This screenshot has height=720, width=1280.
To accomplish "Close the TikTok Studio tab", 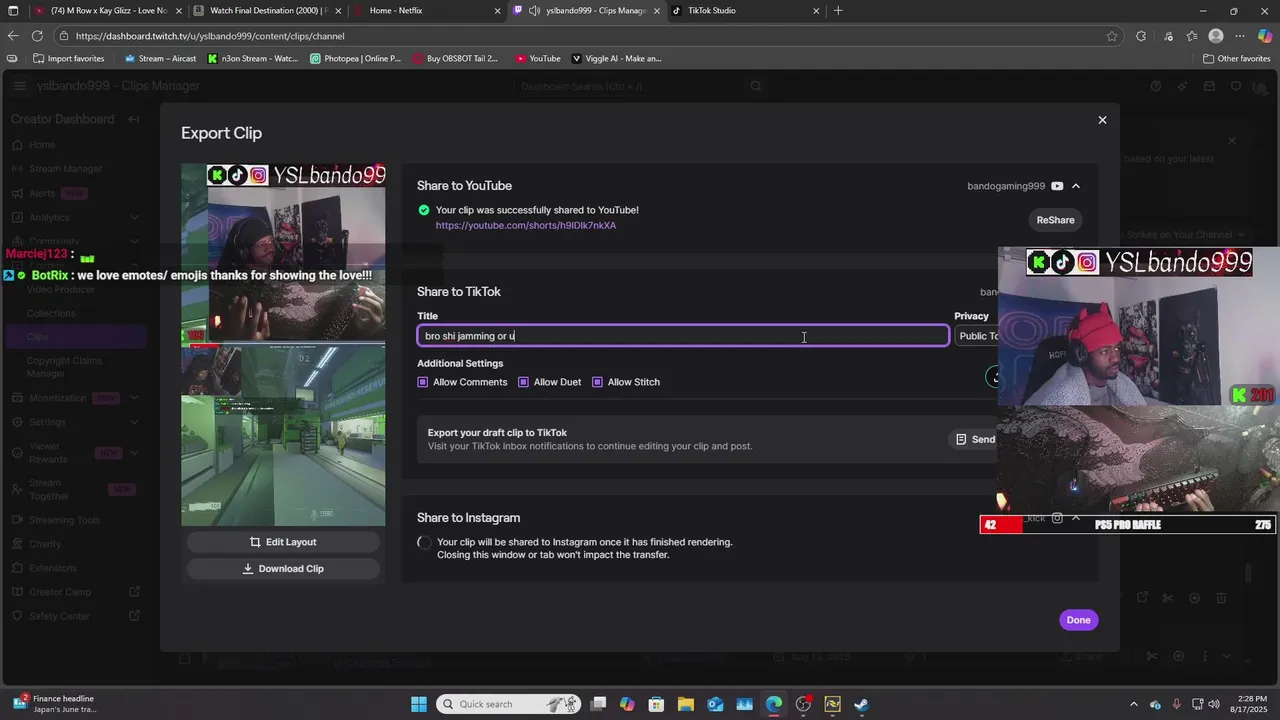I will coord(816,11).
